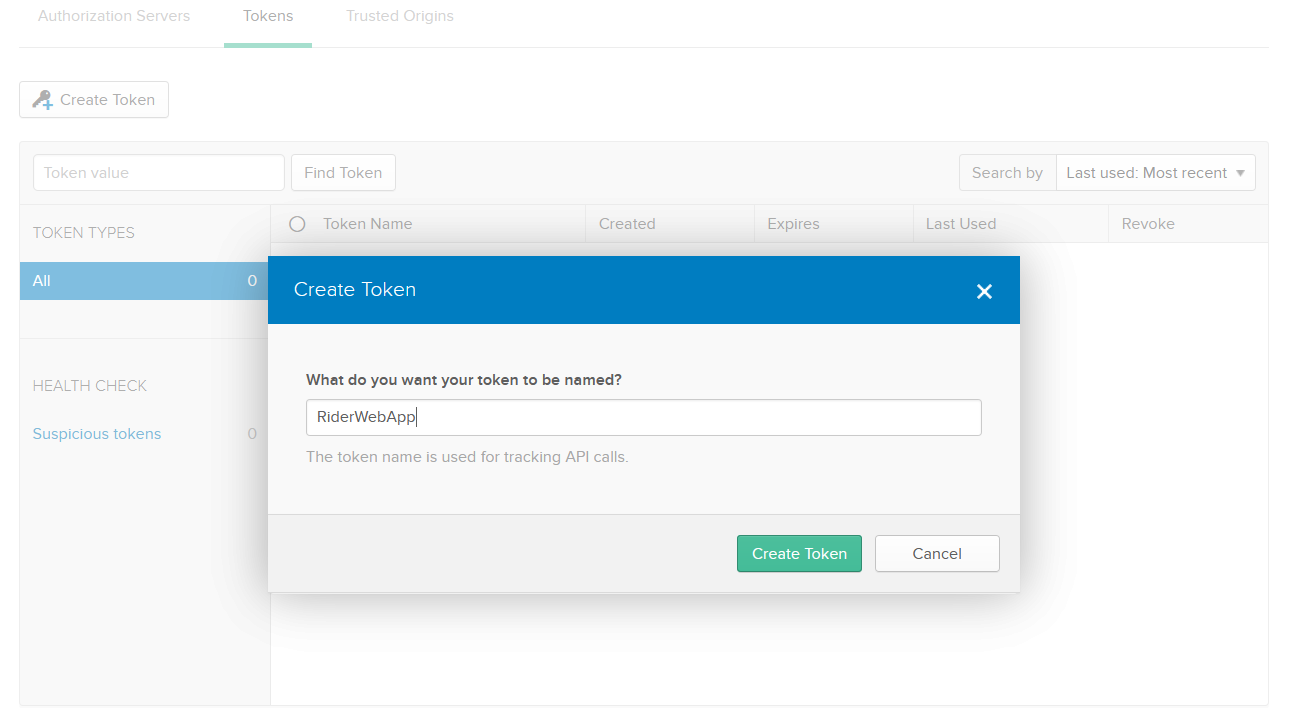Viewport: 1290px width, 725px height.
Task: Toggle the select-all circle beside Token Name
Action: tap(297, 224)
